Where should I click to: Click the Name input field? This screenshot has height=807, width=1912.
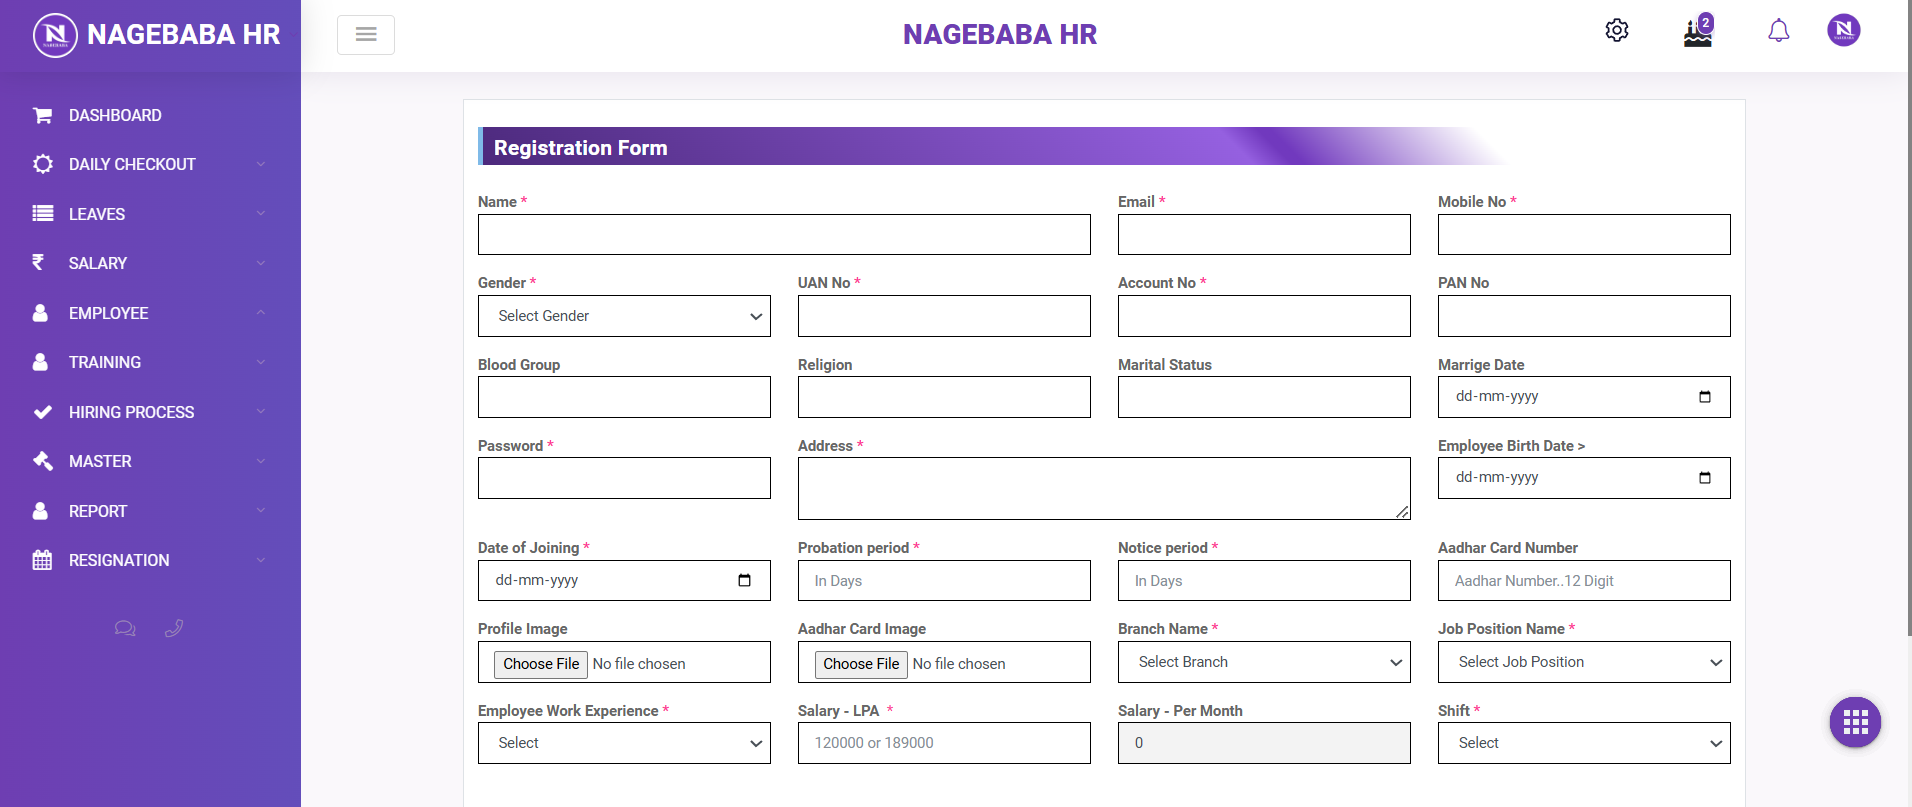click(x=784, y=235)
